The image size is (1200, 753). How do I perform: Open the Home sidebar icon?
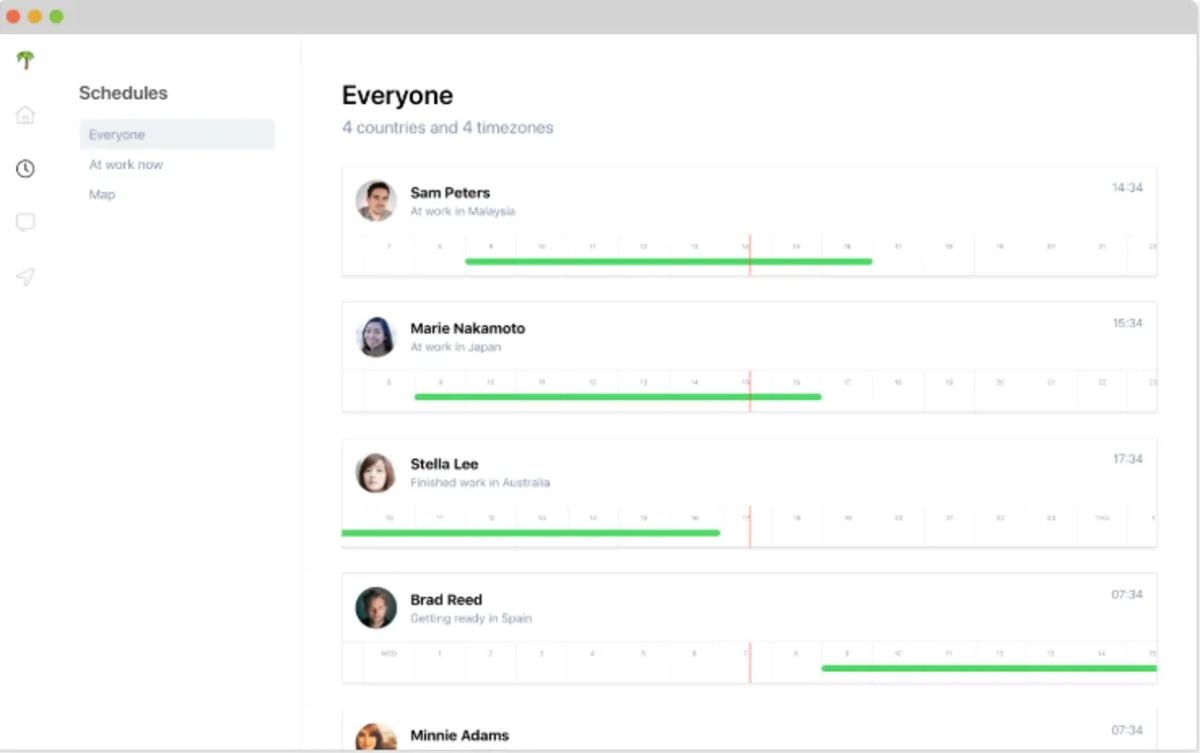coord(26,115)
